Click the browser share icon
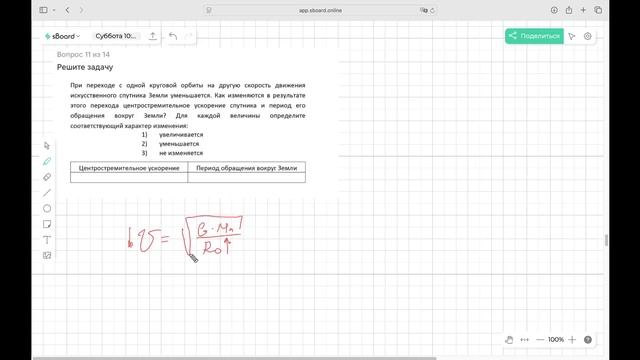Screen dimensions: 640x360 click(x=569, y=10)
